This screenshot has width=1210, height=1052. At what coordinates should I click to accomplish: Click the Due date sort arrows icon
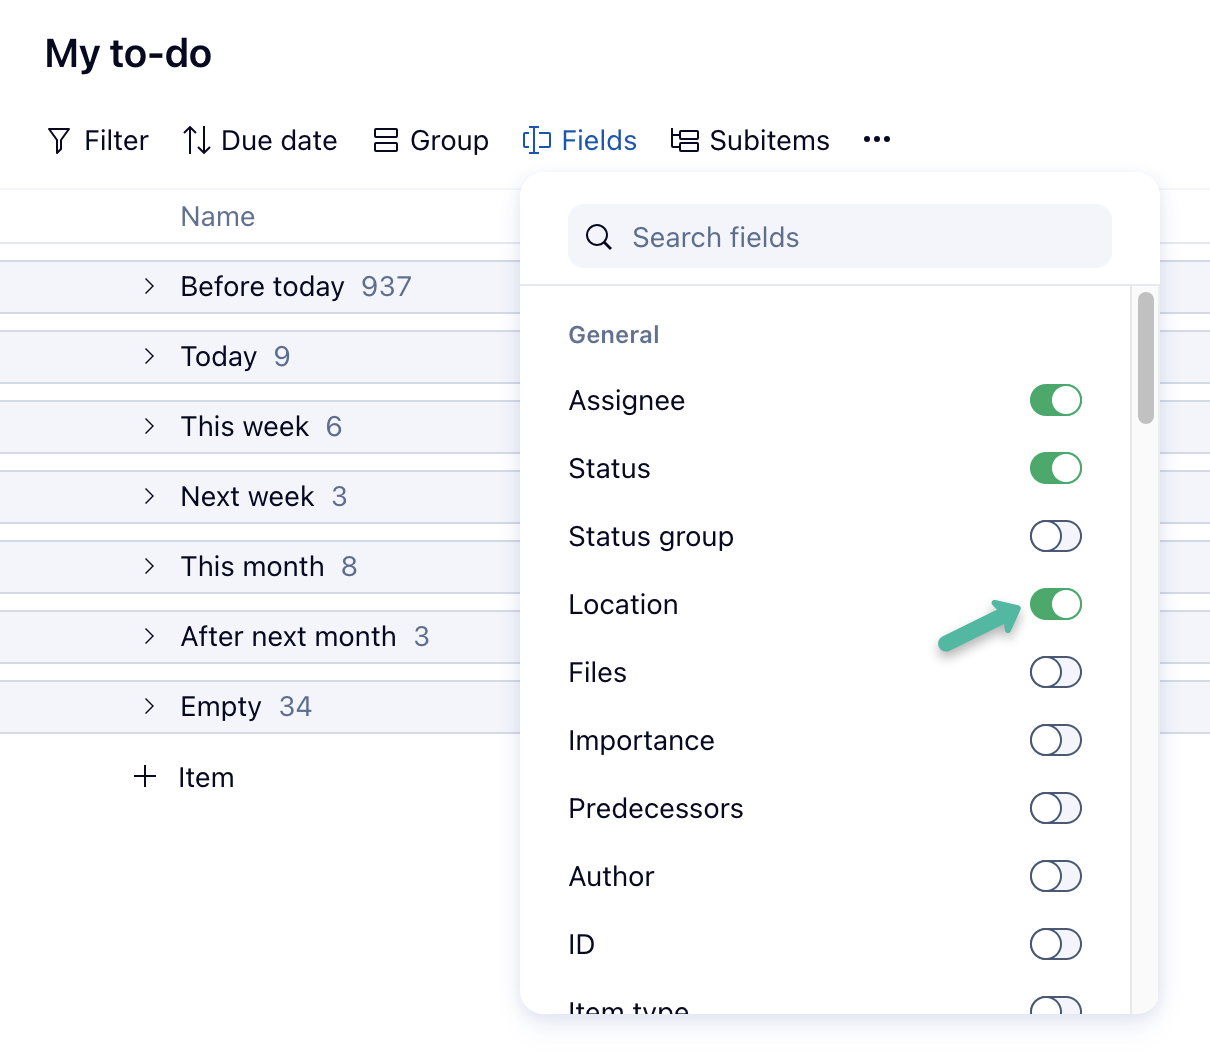(197, 140)
